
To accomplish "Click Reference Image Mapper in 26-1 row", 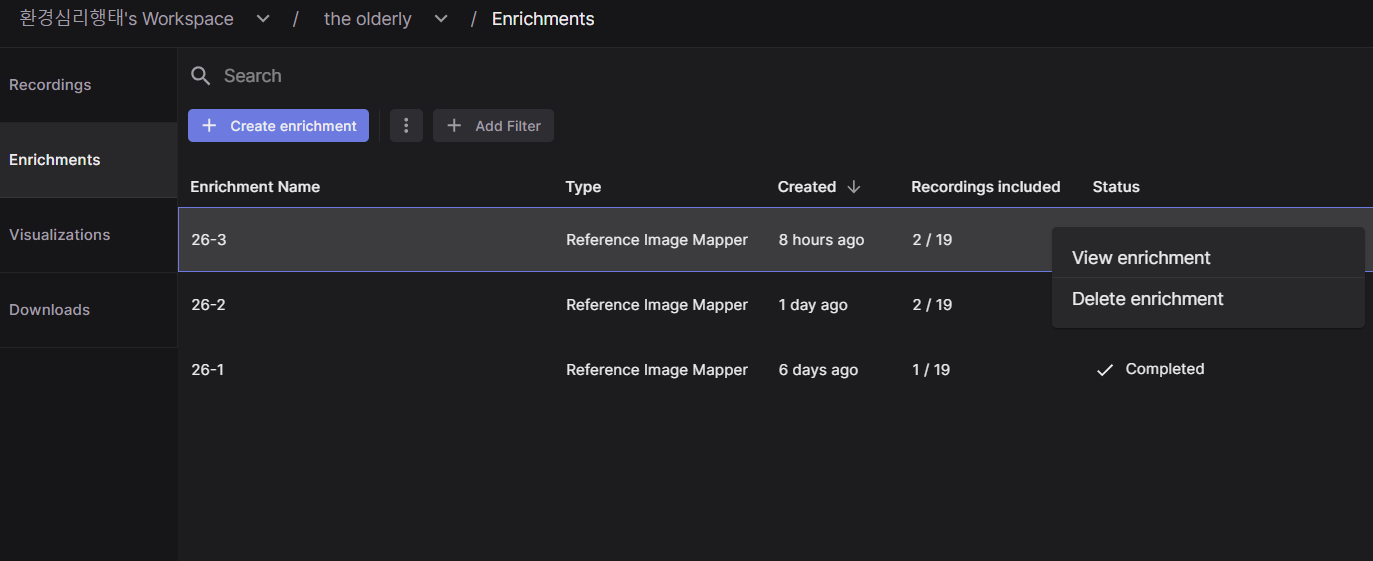I will click(x=657, y=370).
